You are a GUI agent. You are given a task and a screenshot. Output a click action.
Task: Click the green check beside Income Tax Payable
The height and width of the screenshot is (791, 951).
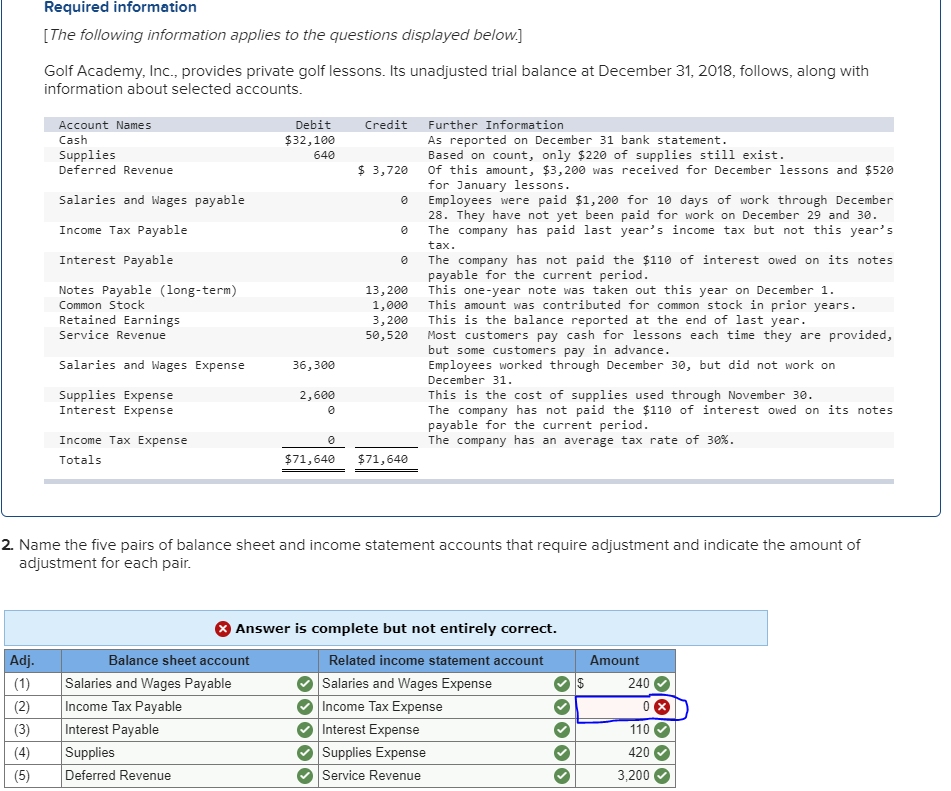tap(305, 707)
